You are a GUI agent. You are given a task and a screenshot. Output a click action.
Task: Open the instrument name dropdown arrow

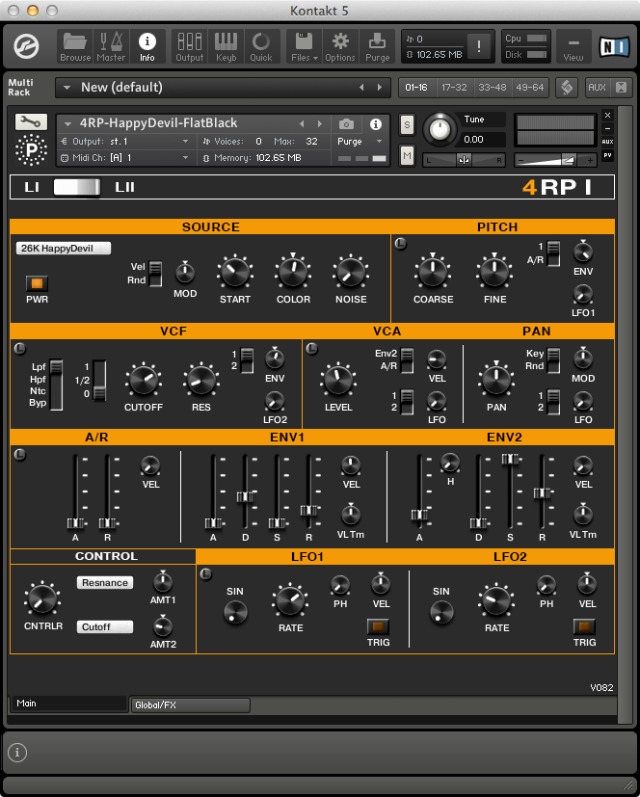(x=67, y=124)
